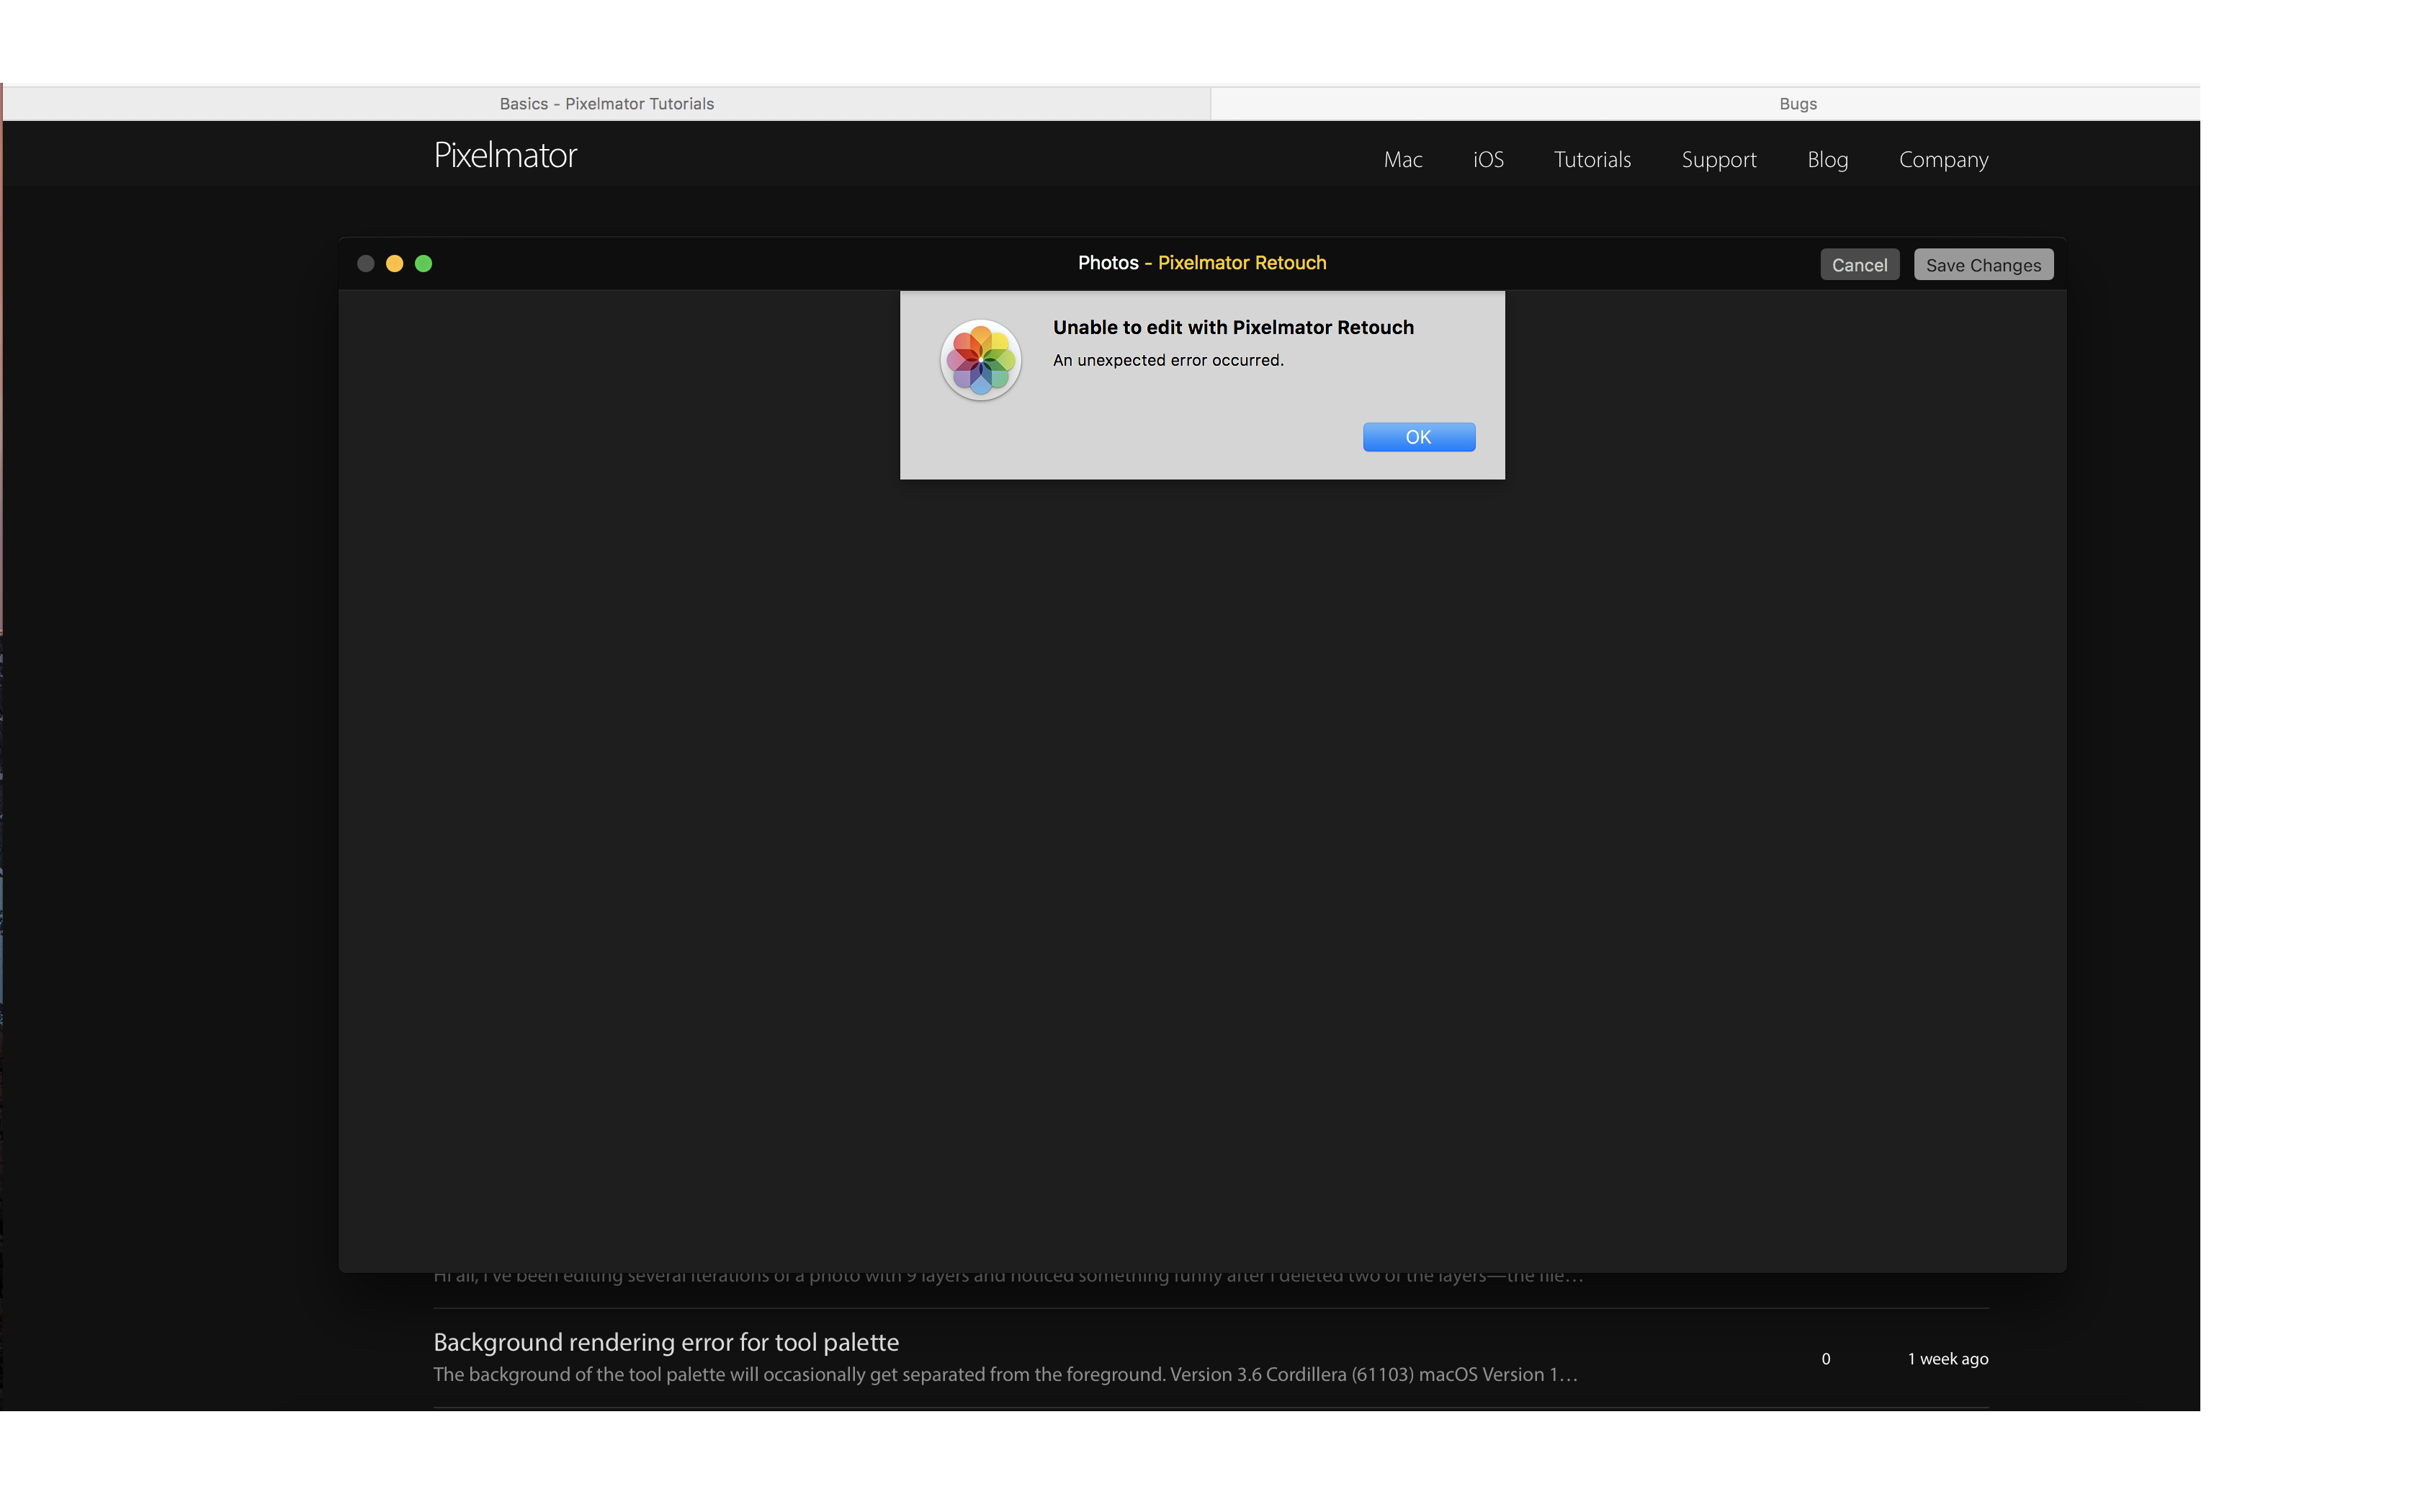Select the Tutorials tab on Pixelmator site
This screenshot has height=1512, width=2420.
(1592, 158)
